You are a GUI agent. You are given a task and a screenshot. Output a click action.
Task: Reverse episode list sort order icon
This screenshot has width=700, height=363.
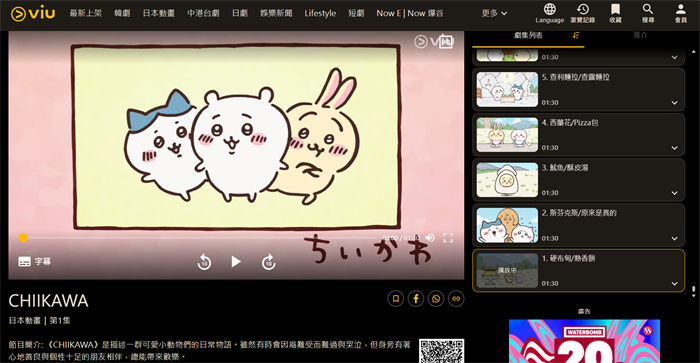pyautogui.click(x=576, y=35)
